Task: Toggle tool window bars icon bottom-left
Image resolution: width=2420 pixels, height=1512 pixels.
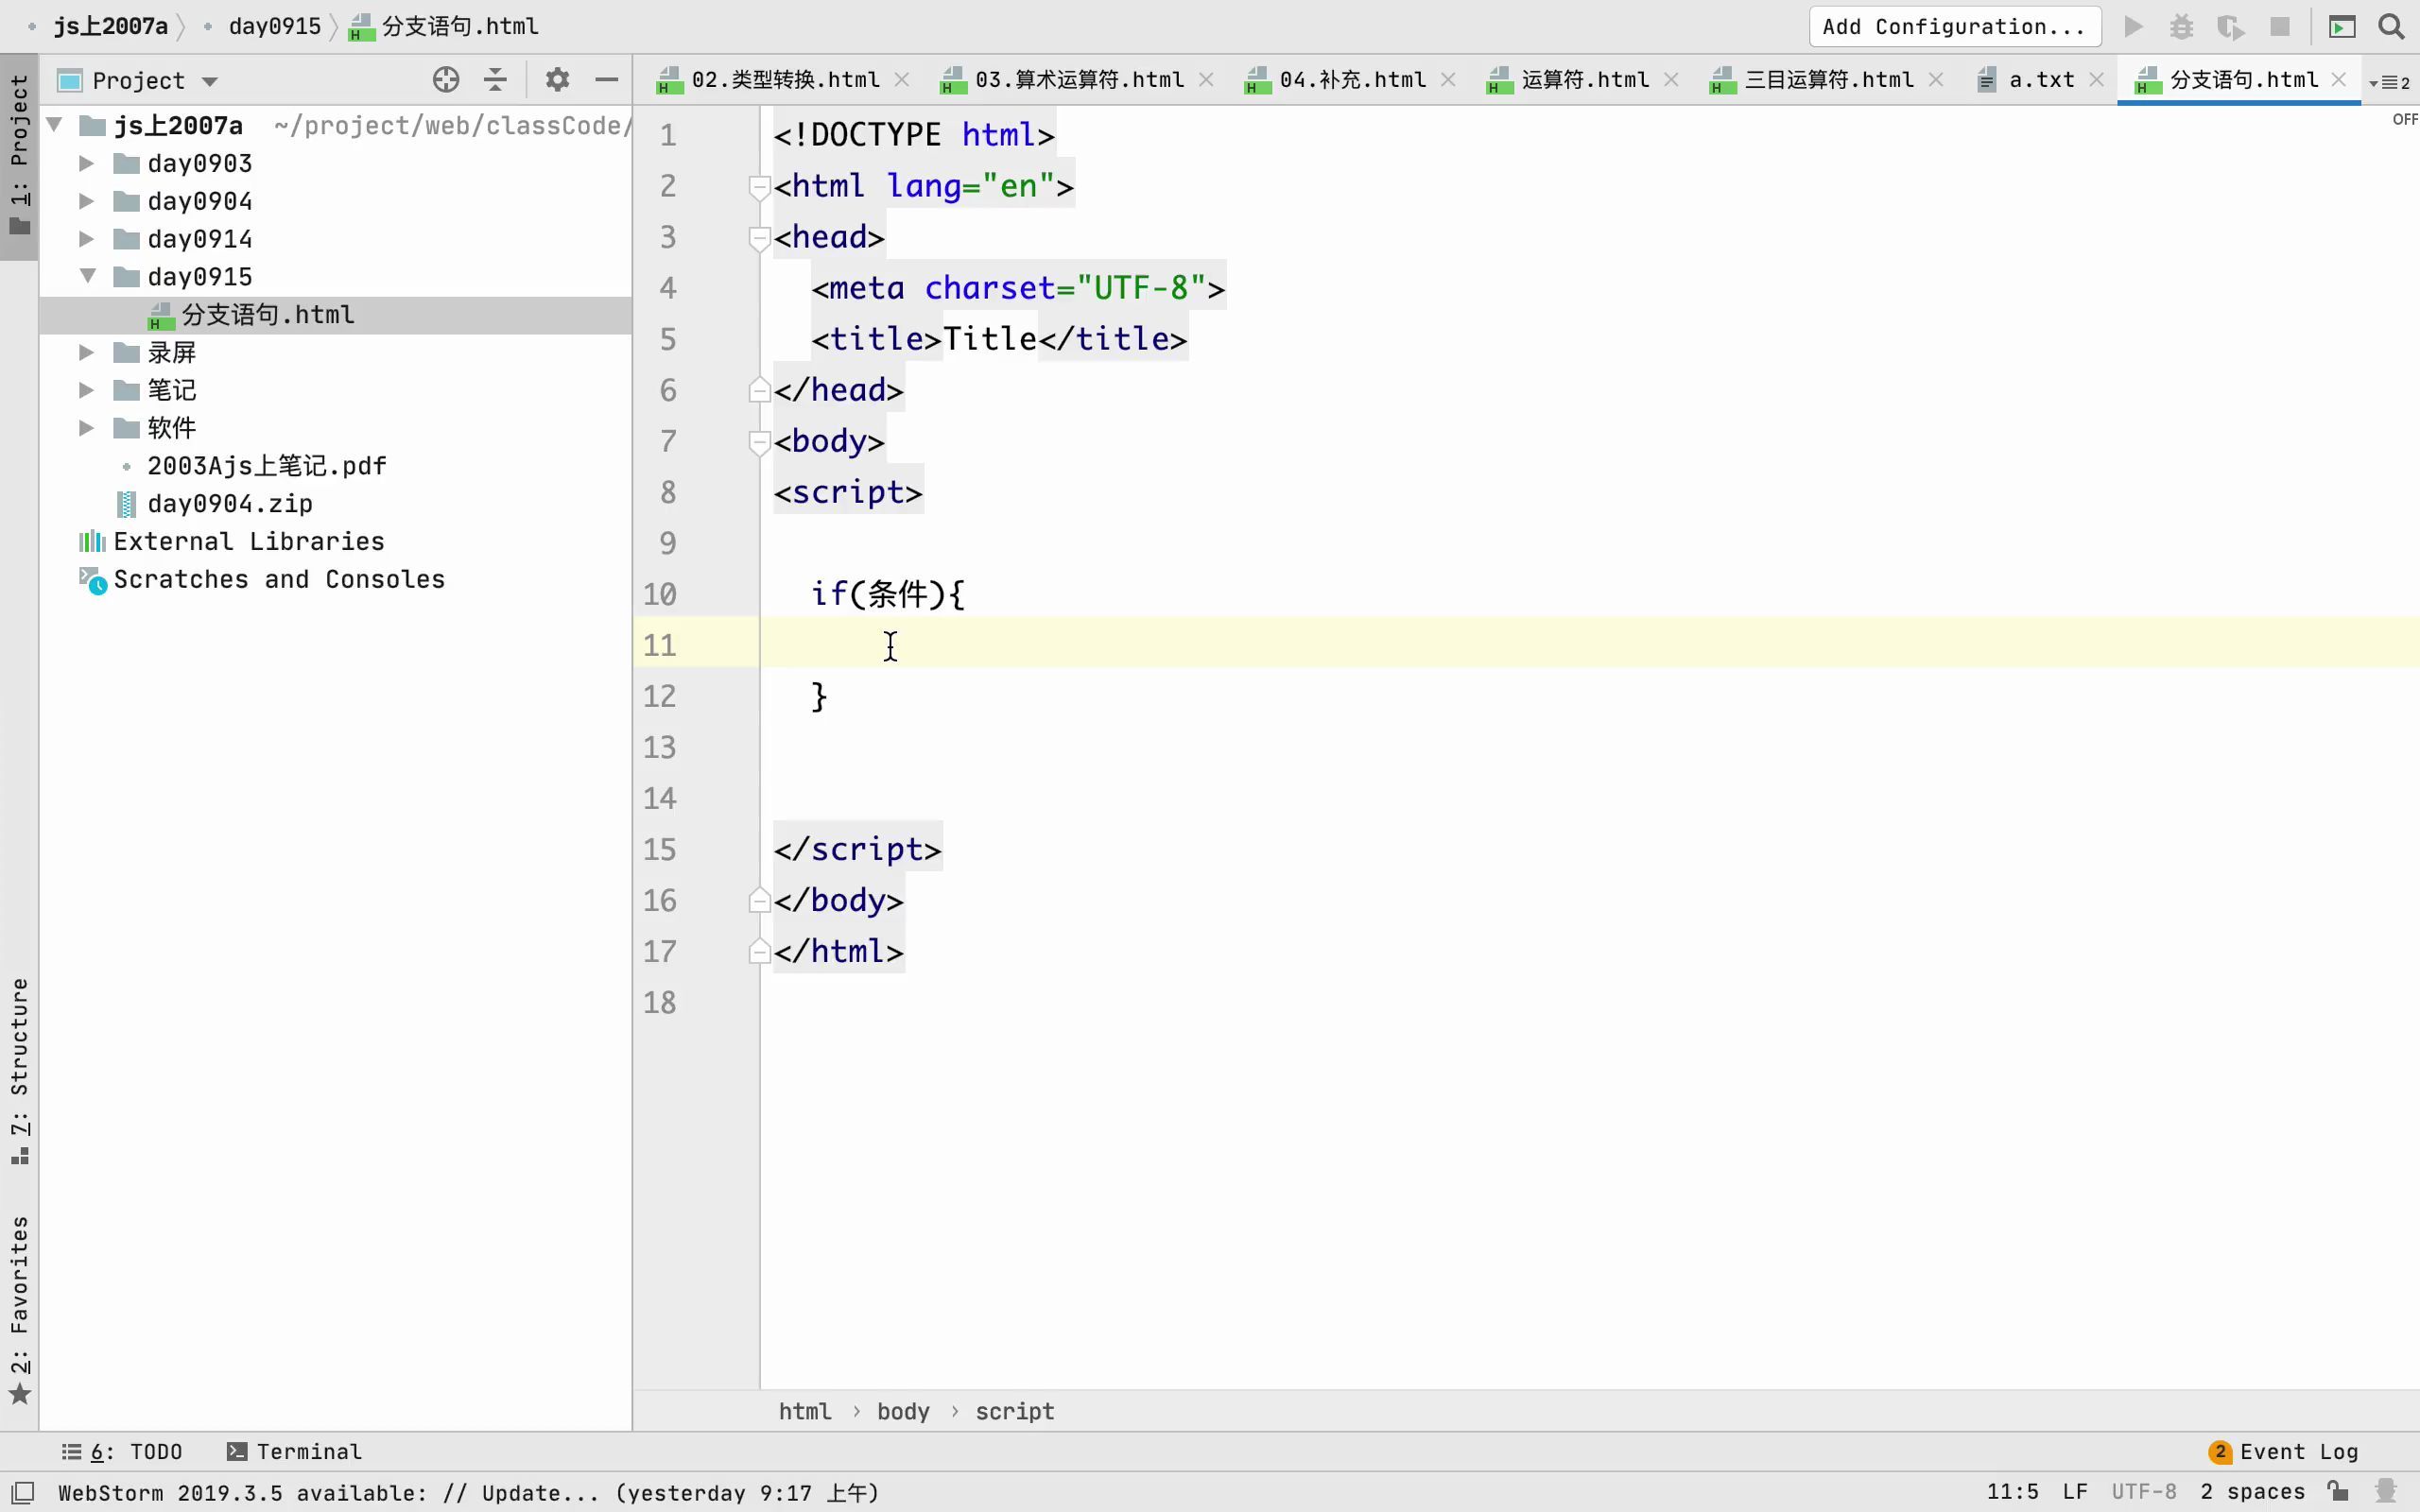Action: point(24,1493)
